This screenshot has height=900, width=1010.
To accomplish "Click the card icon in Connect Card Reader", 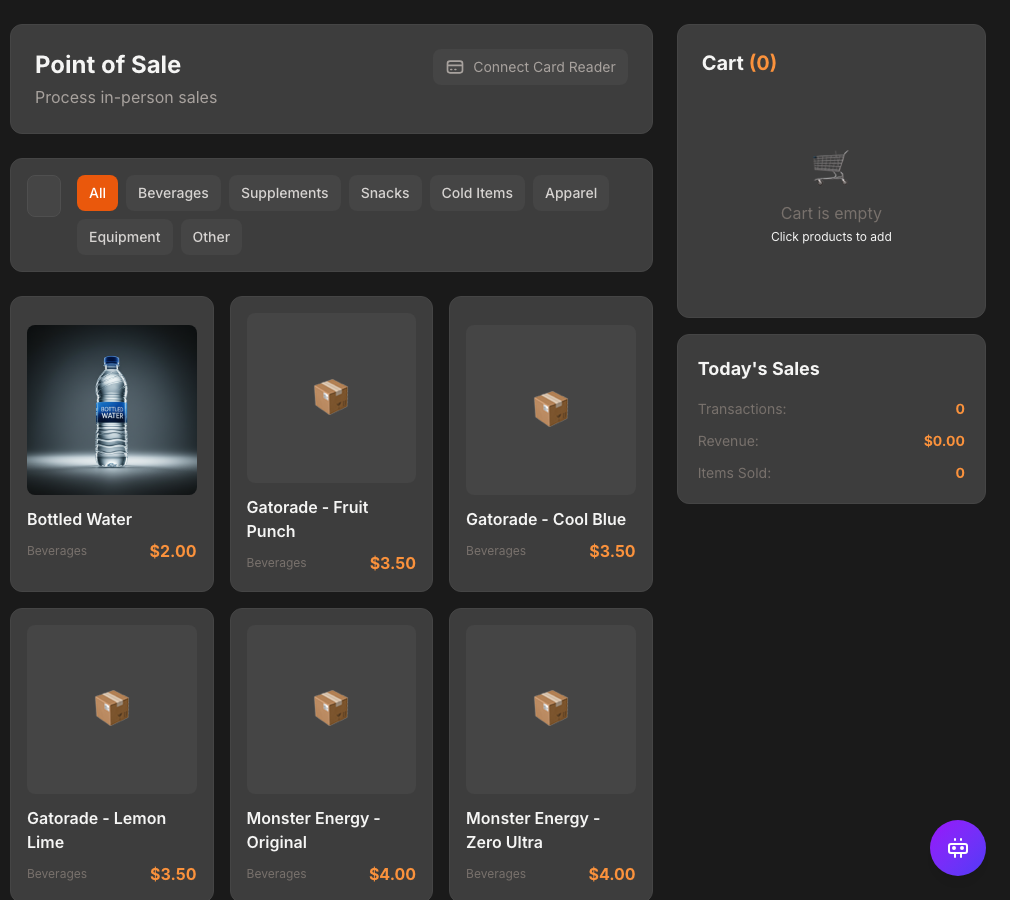I will pyautogui.click(x=455, y=67).
